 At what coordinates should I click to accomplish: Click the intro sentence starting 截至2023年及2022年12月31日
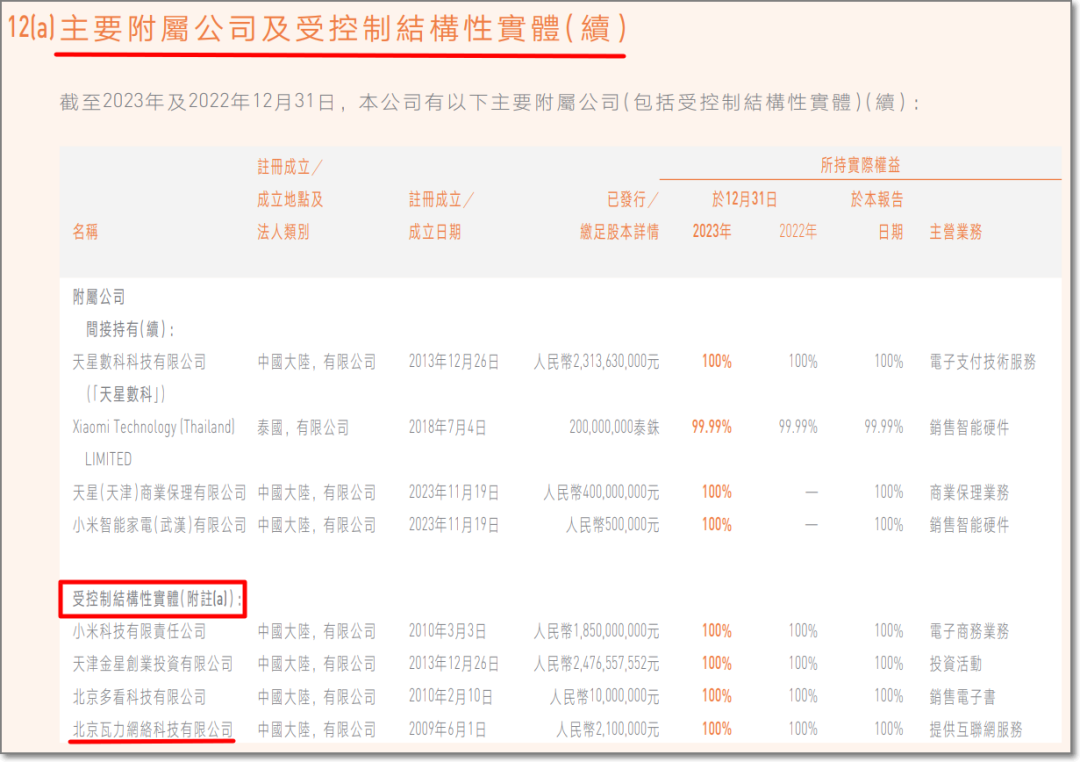(x=489, y=103)
